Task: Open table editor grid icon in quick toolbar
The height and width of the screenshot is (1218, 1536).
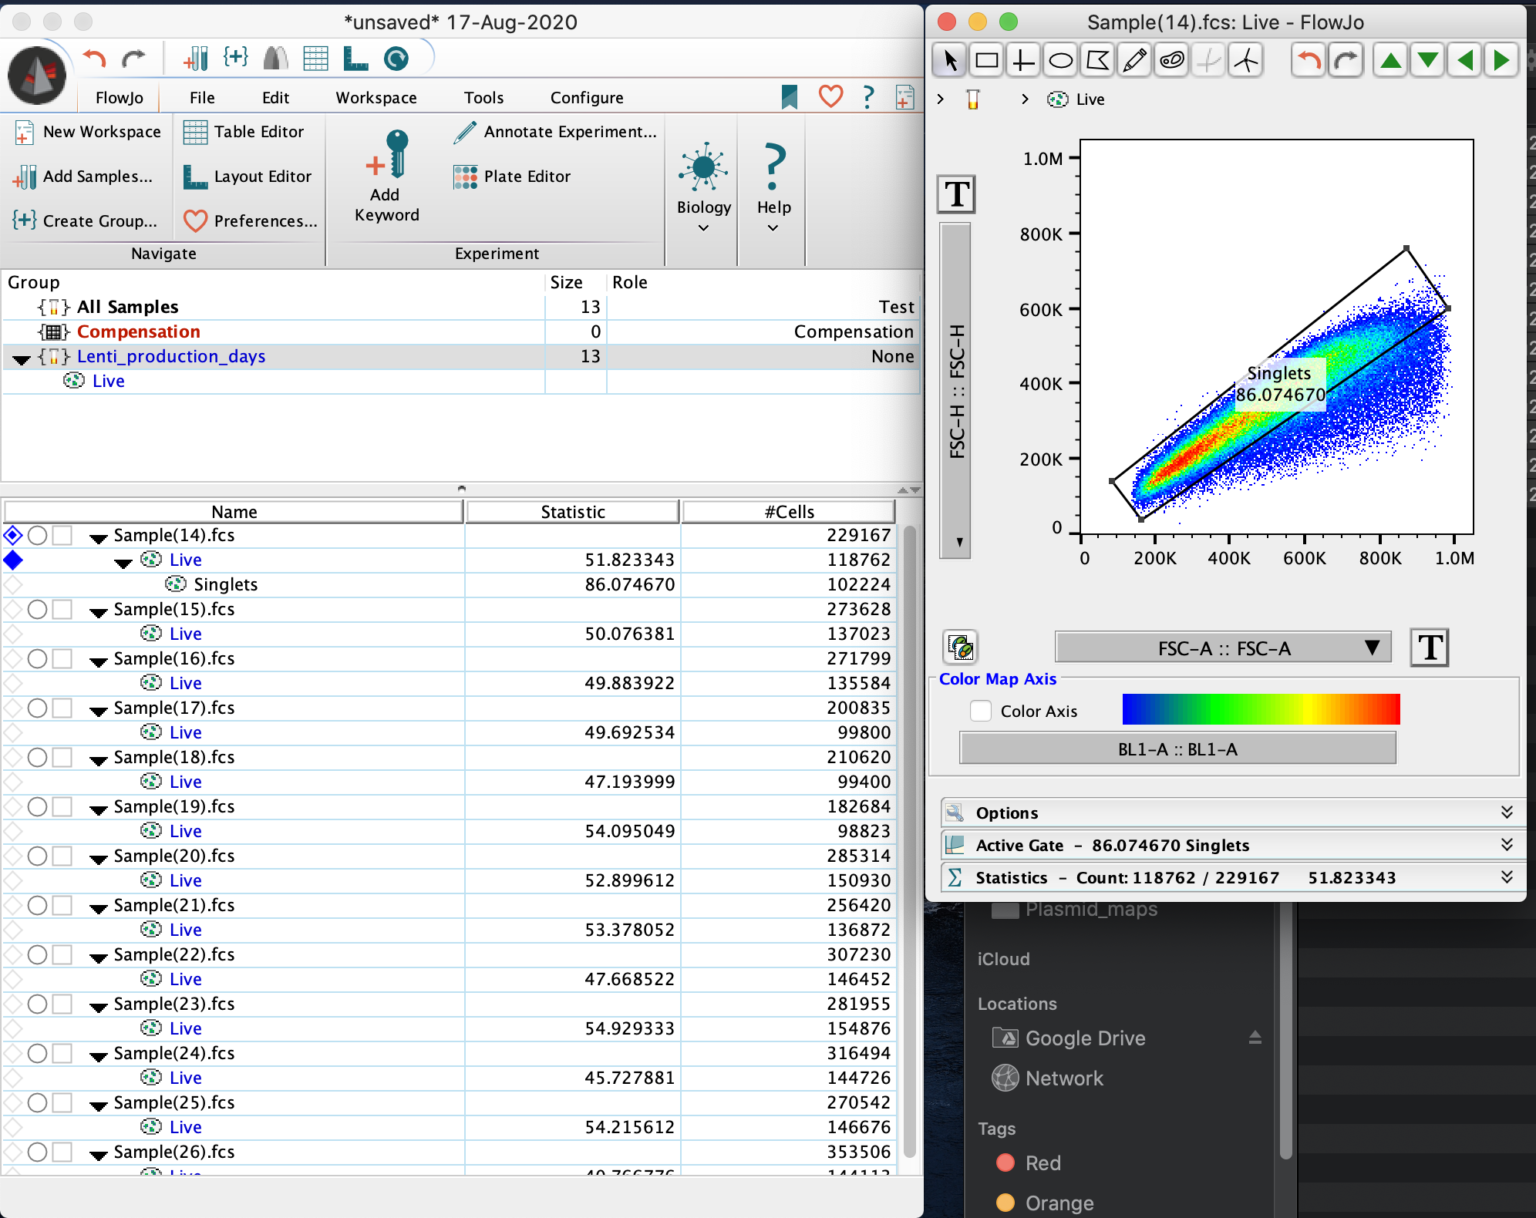Action: tap(316, 59)
